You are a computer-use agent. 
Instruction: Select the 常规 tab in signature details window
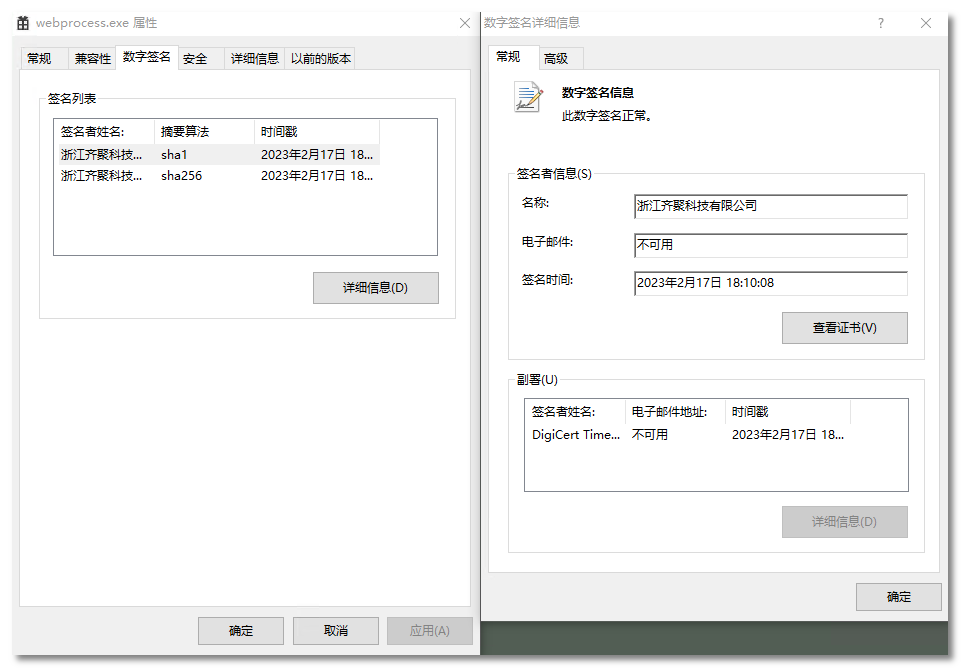pyautogui.click(x=509, y=58)
